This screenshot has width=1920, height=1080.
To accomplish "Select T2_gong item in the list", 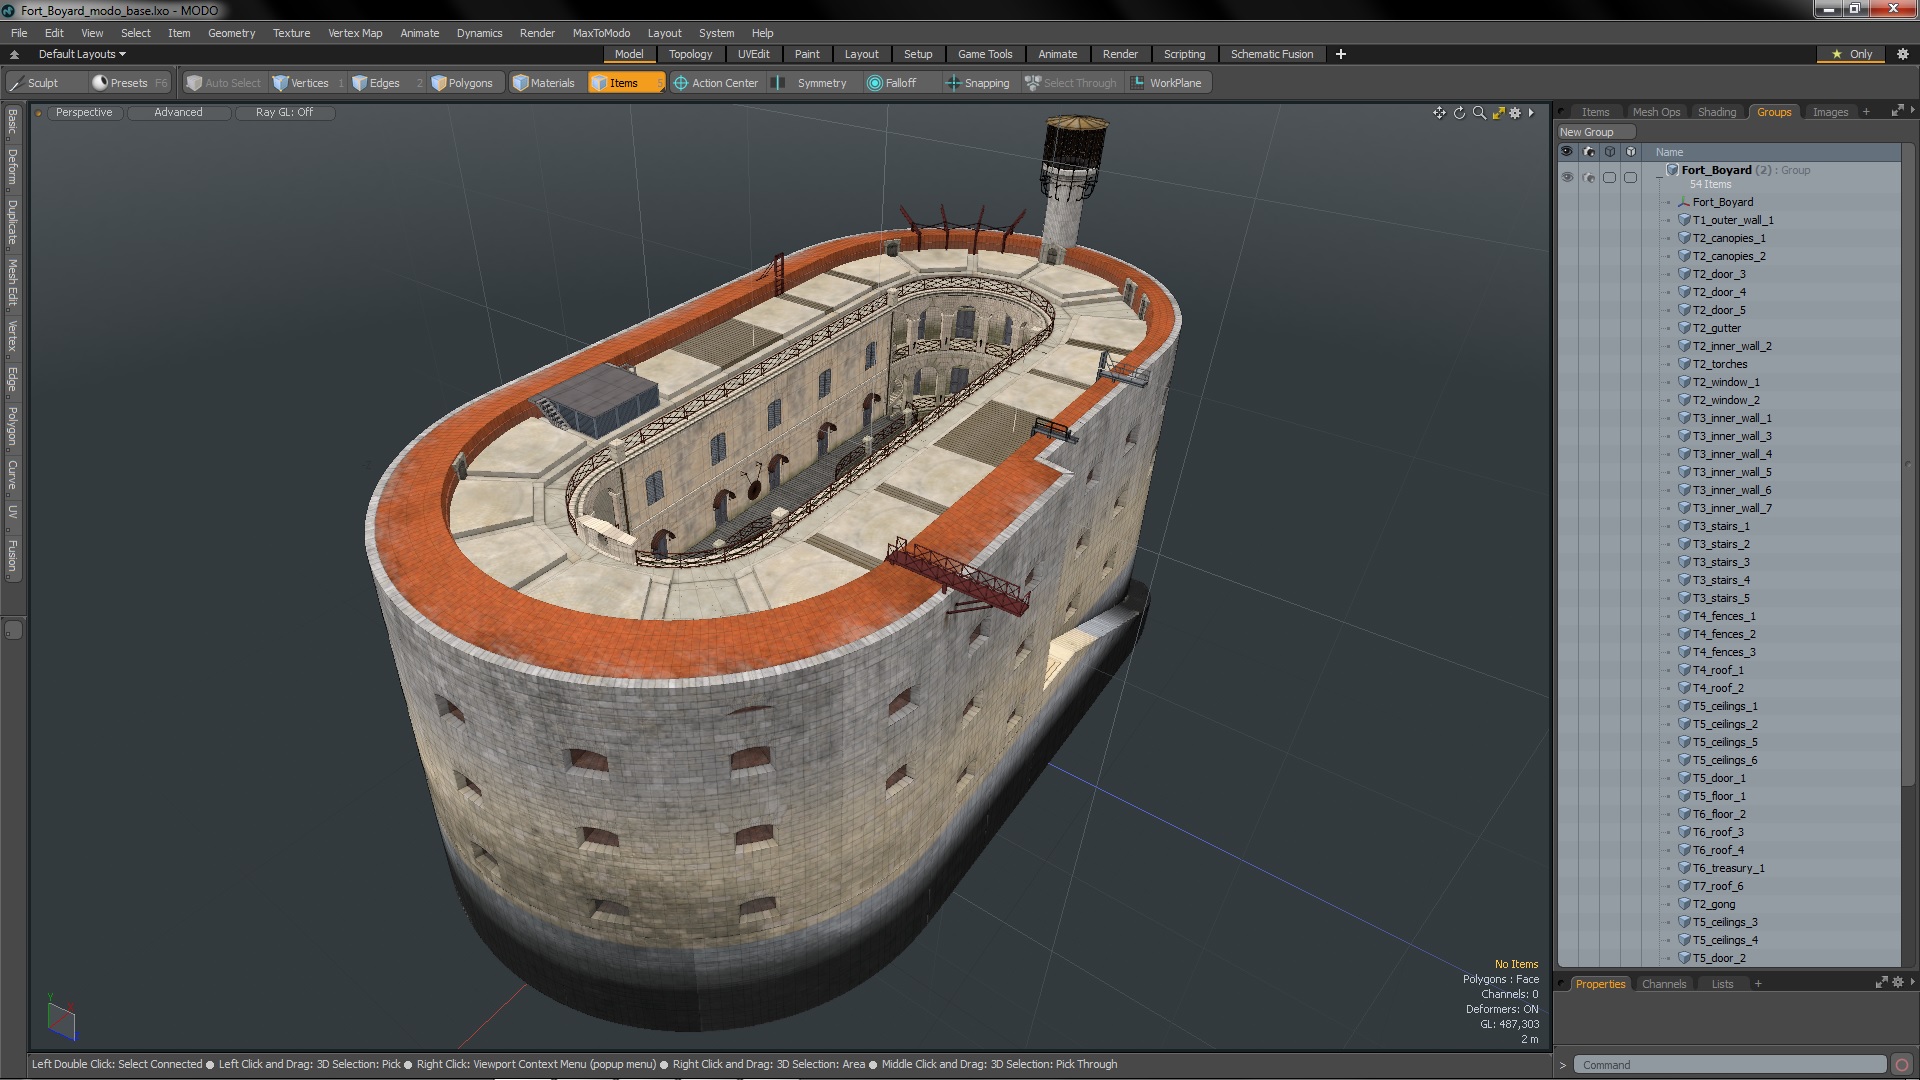I will click(1714, 904).
